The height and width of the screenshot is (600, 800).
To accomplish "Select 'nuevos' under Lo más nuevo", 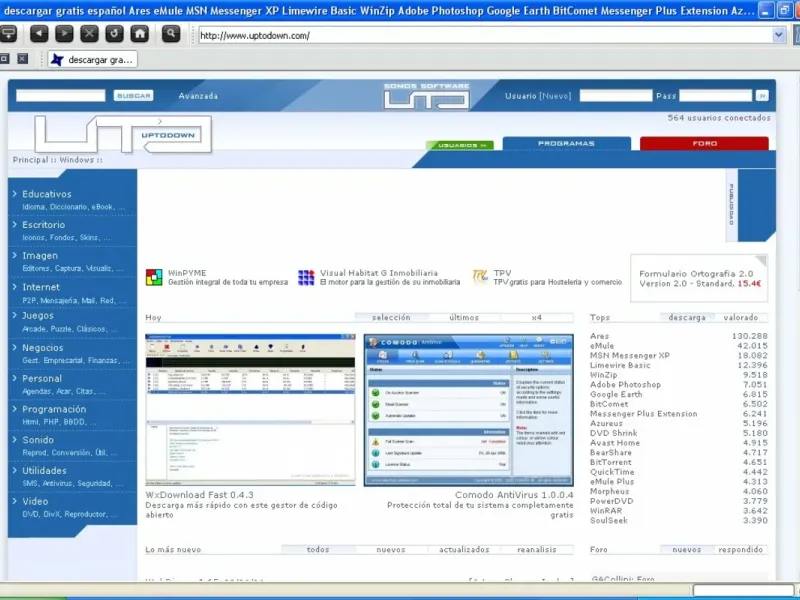I will click(x=391, y=549).
